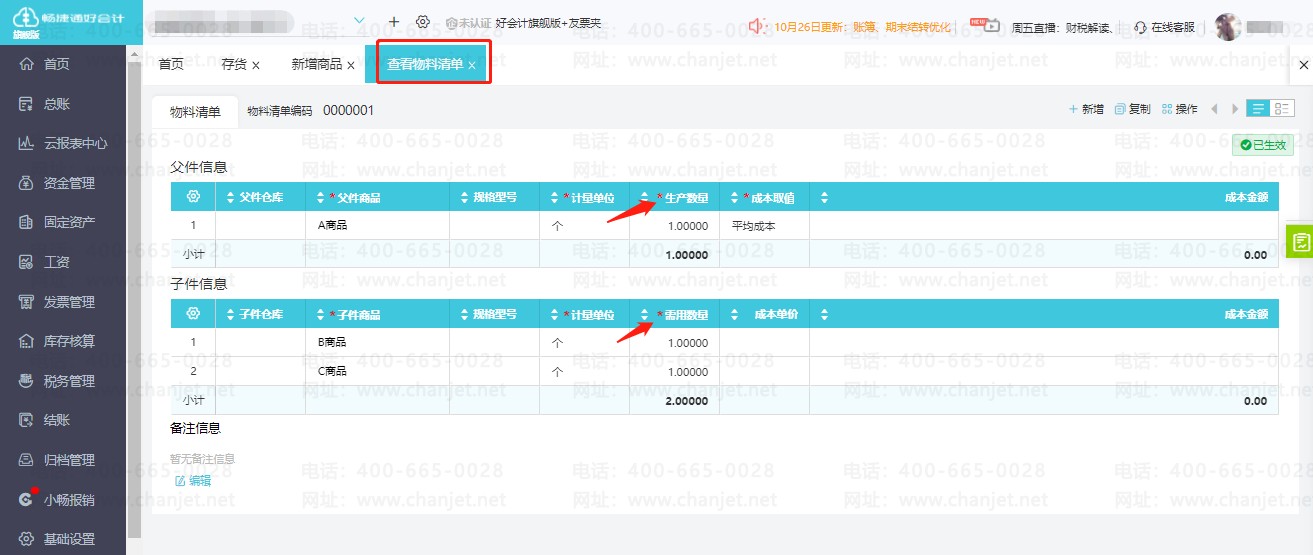The width and height of the screenshot is (1313, 555).
Task: Open 在线客服 headset support icon
Action: pos(1140,27)
